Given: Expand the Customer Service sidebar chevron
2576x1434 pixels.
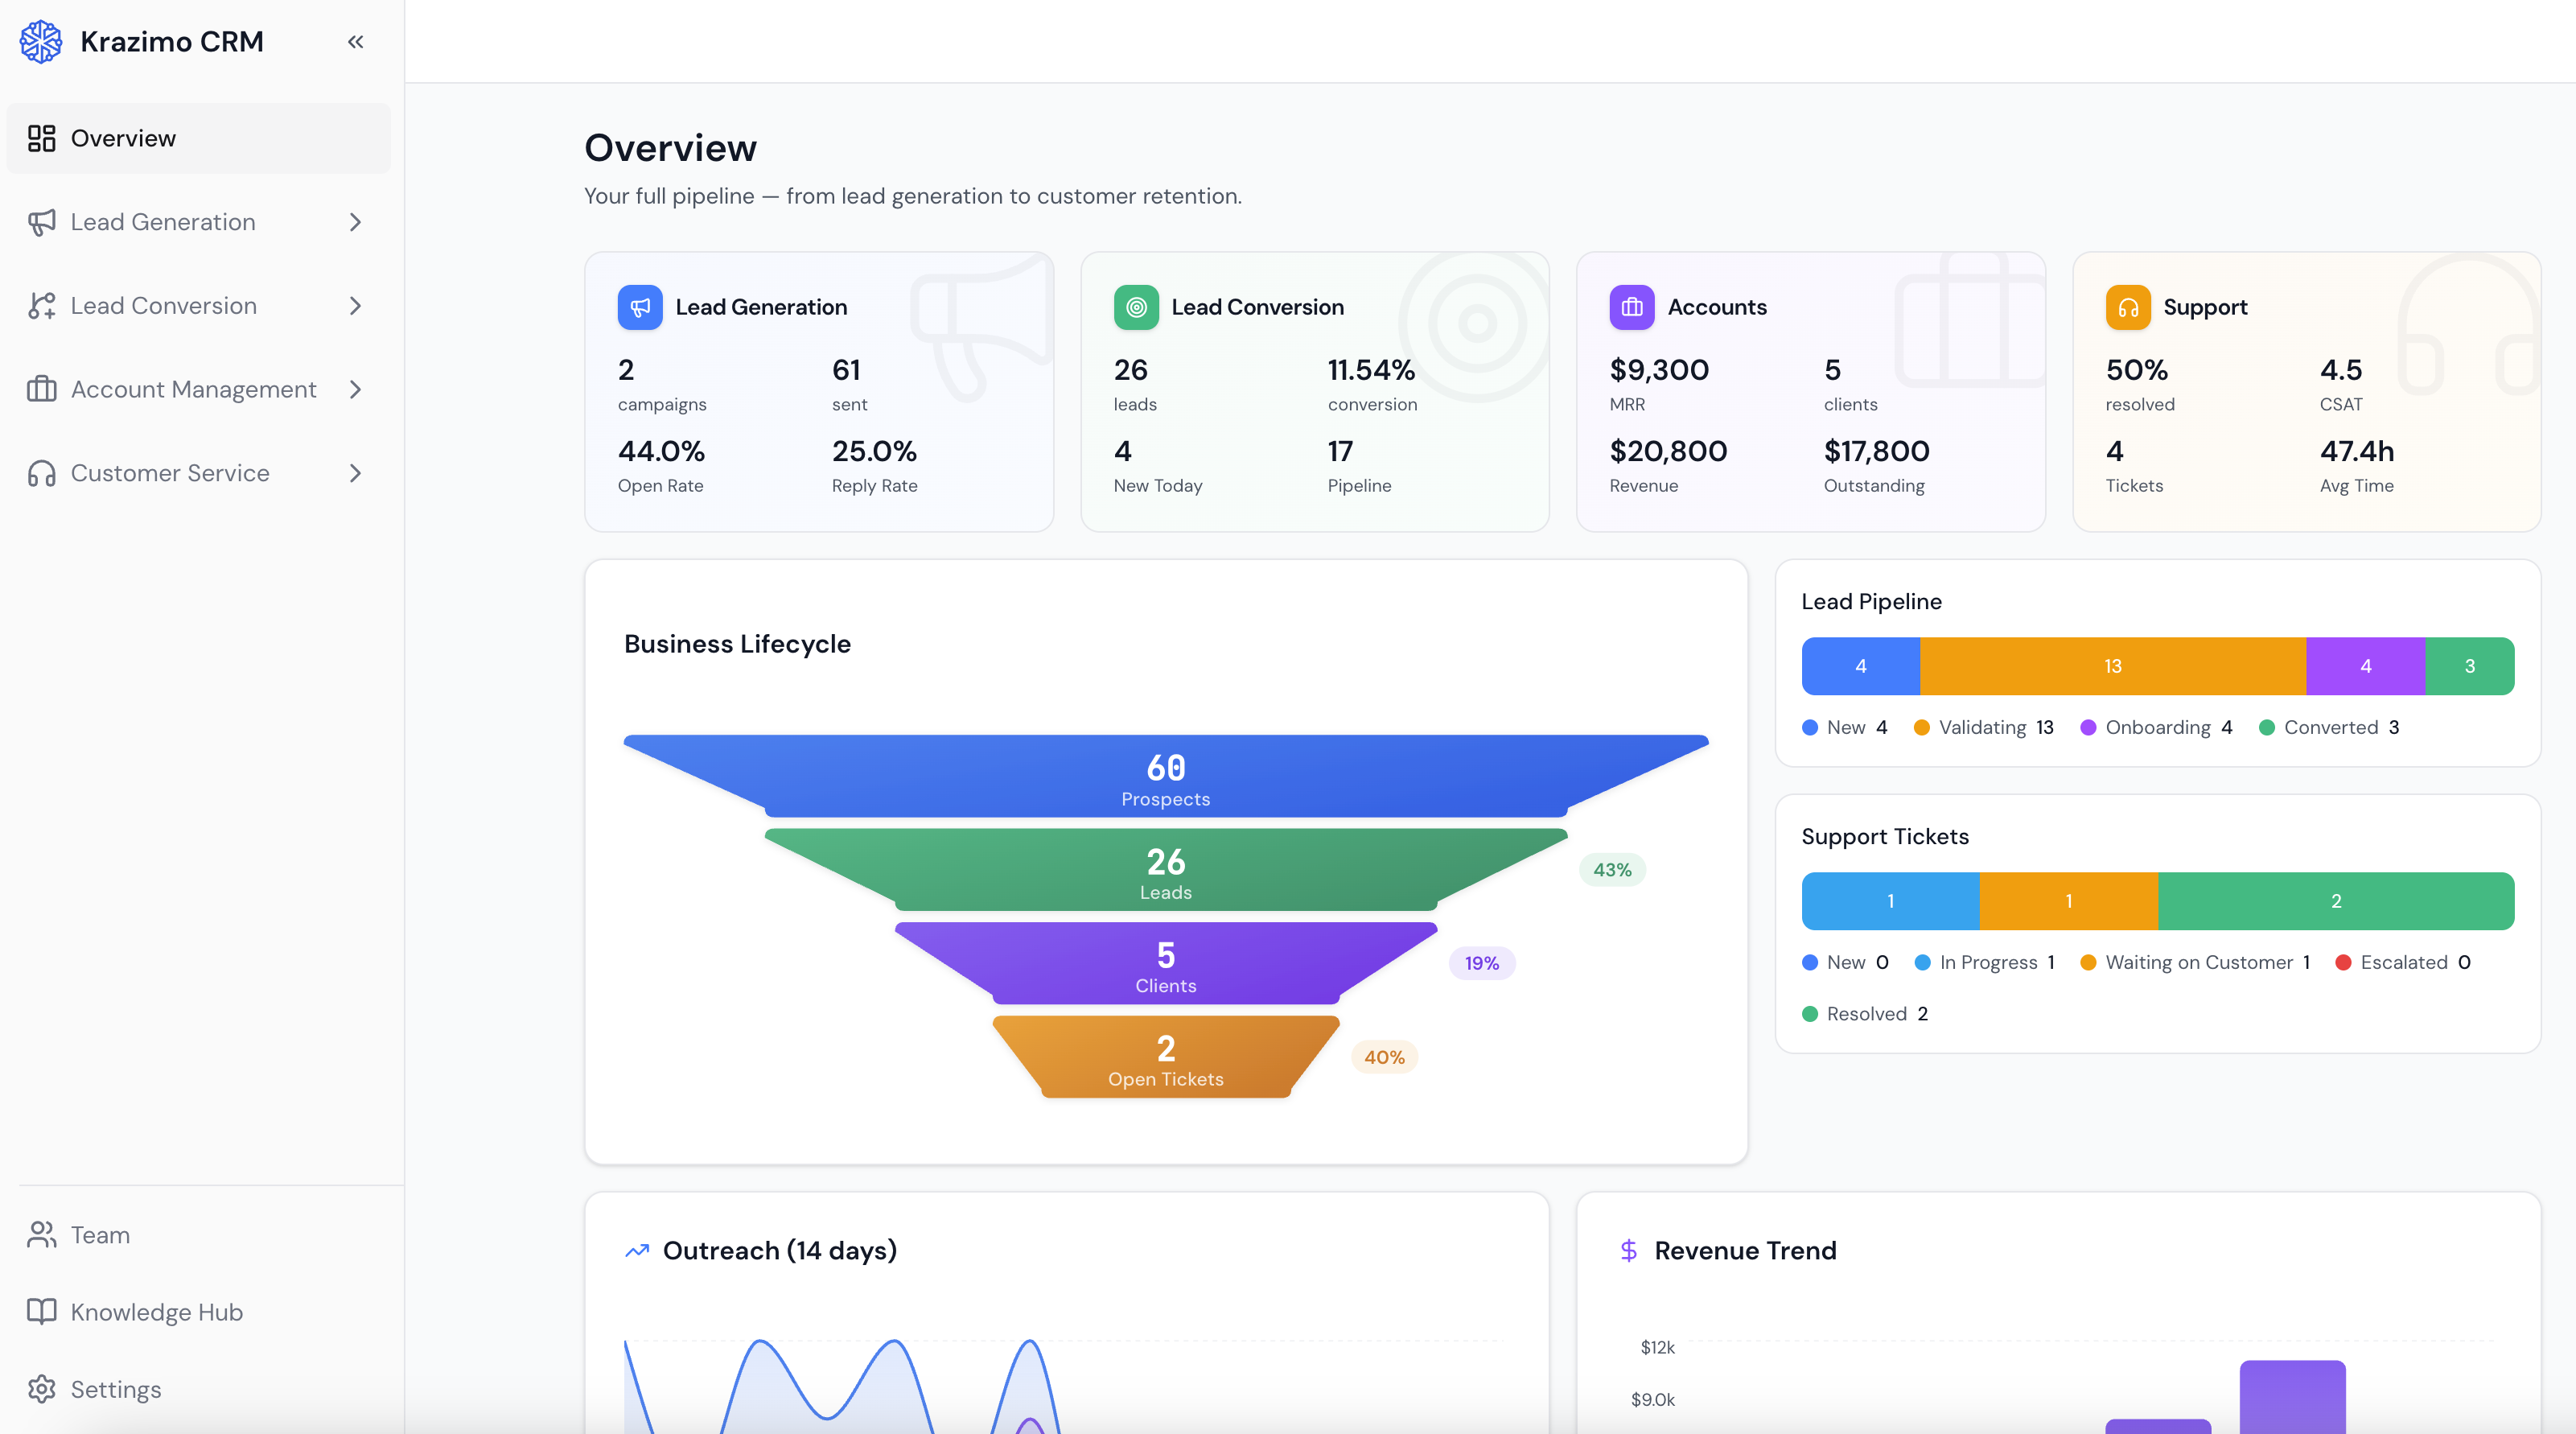Looking at the screenshot, I should pos(355,473).
